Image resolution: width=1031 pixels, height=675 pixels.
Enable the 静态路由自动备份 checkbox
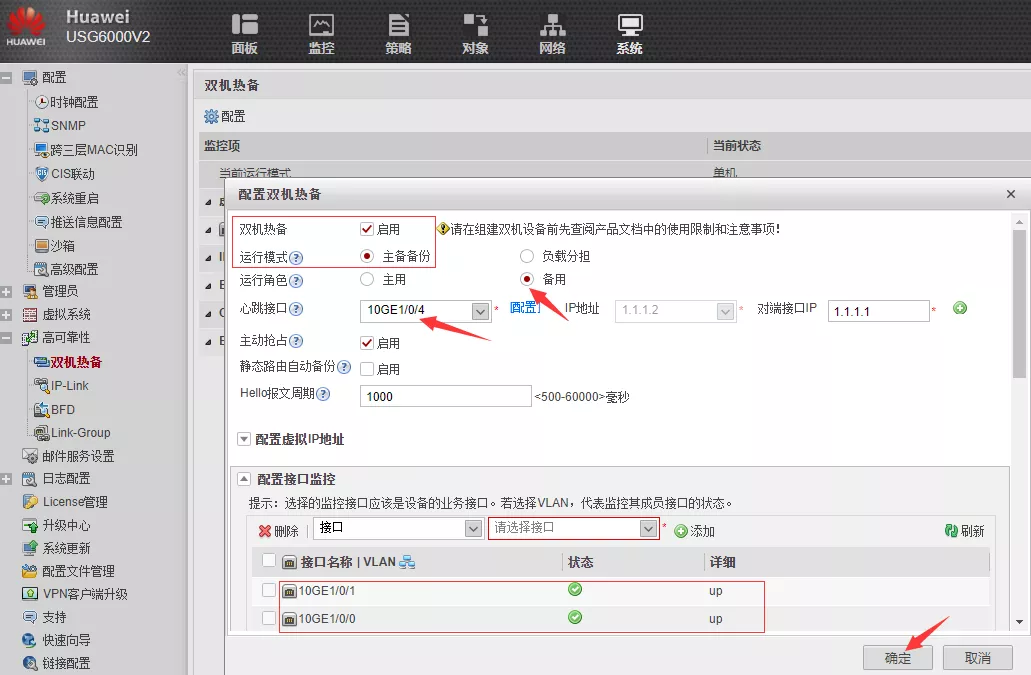point(367,369)
